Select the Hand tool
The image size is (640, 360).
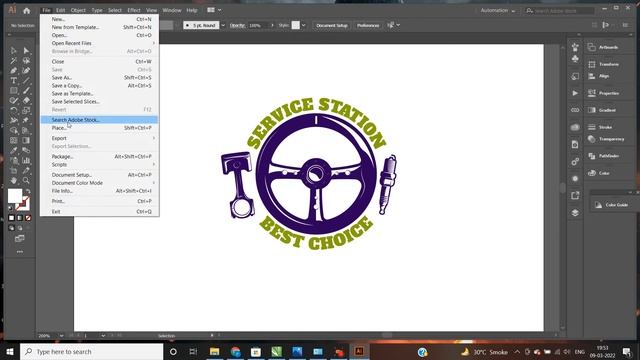14,180
